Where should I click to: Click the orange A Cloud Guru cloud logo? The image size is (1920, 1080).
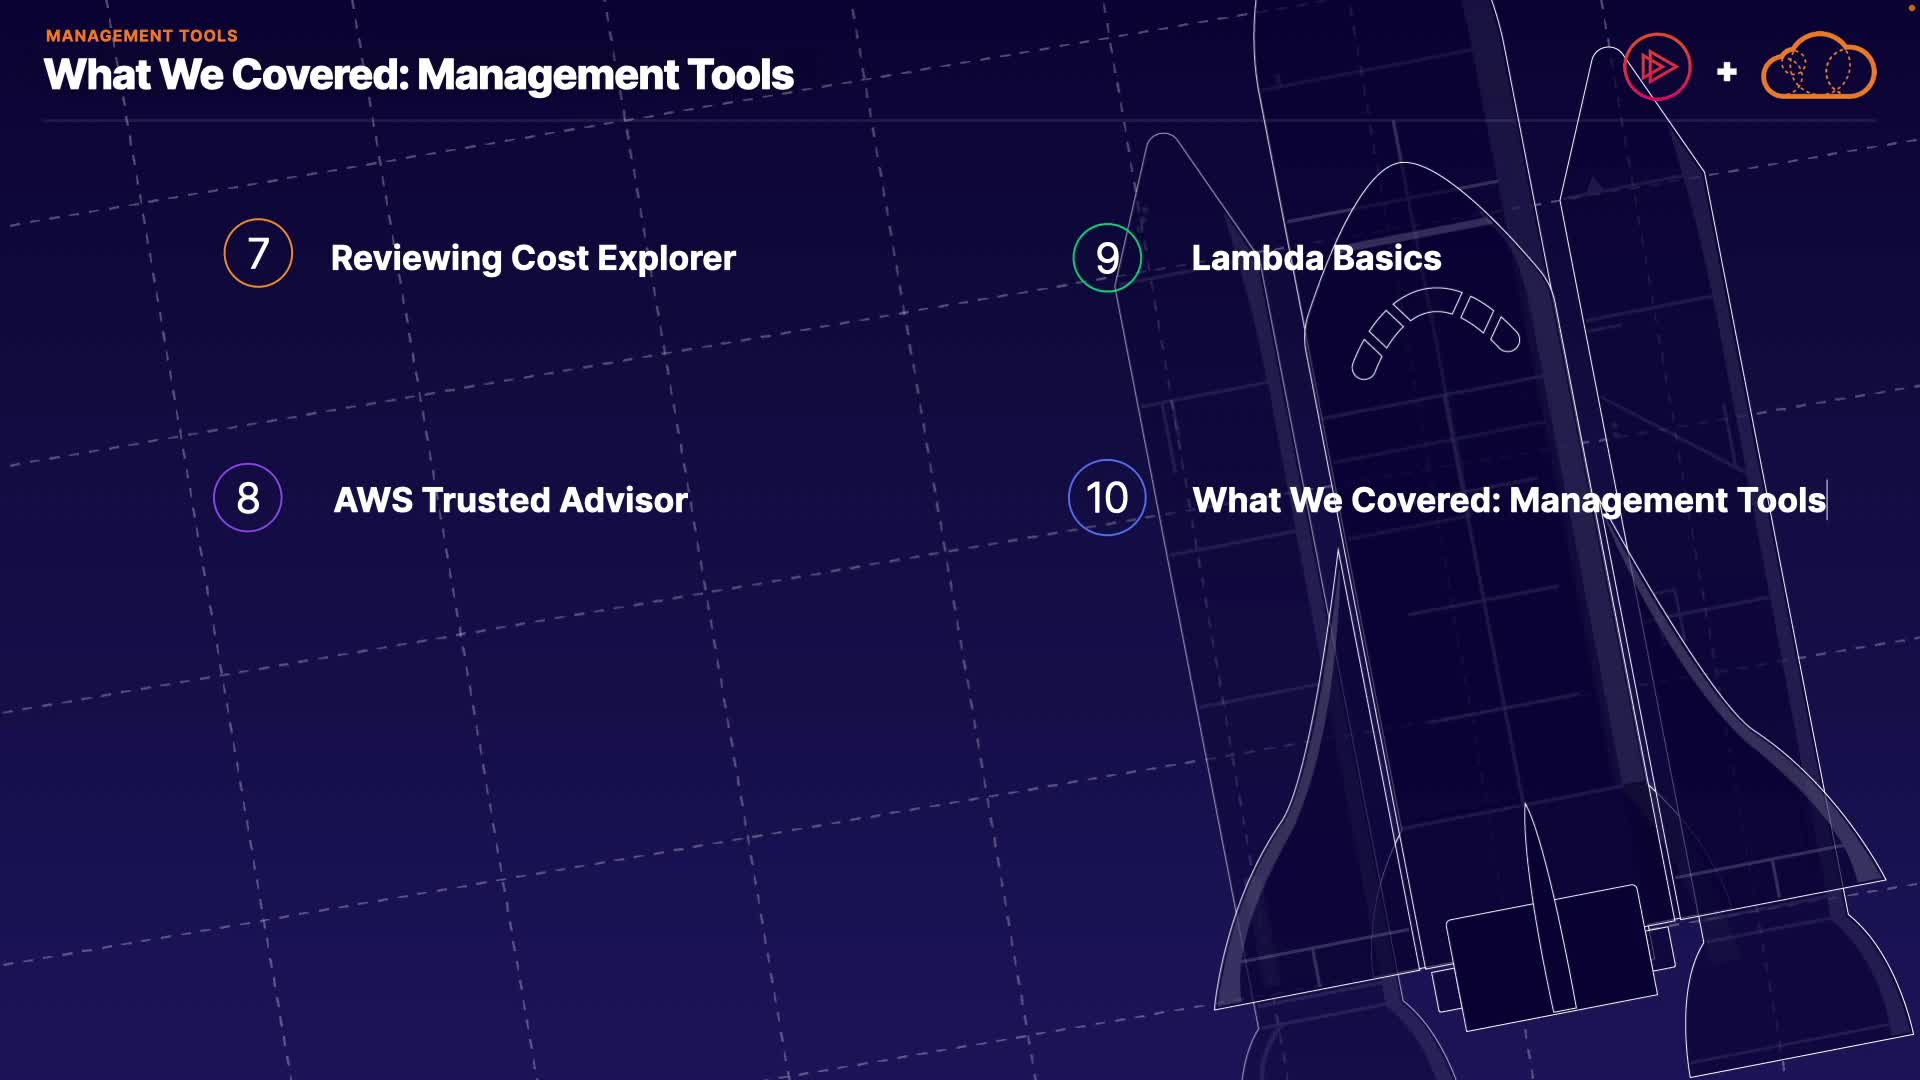(x=1818, y=67)
